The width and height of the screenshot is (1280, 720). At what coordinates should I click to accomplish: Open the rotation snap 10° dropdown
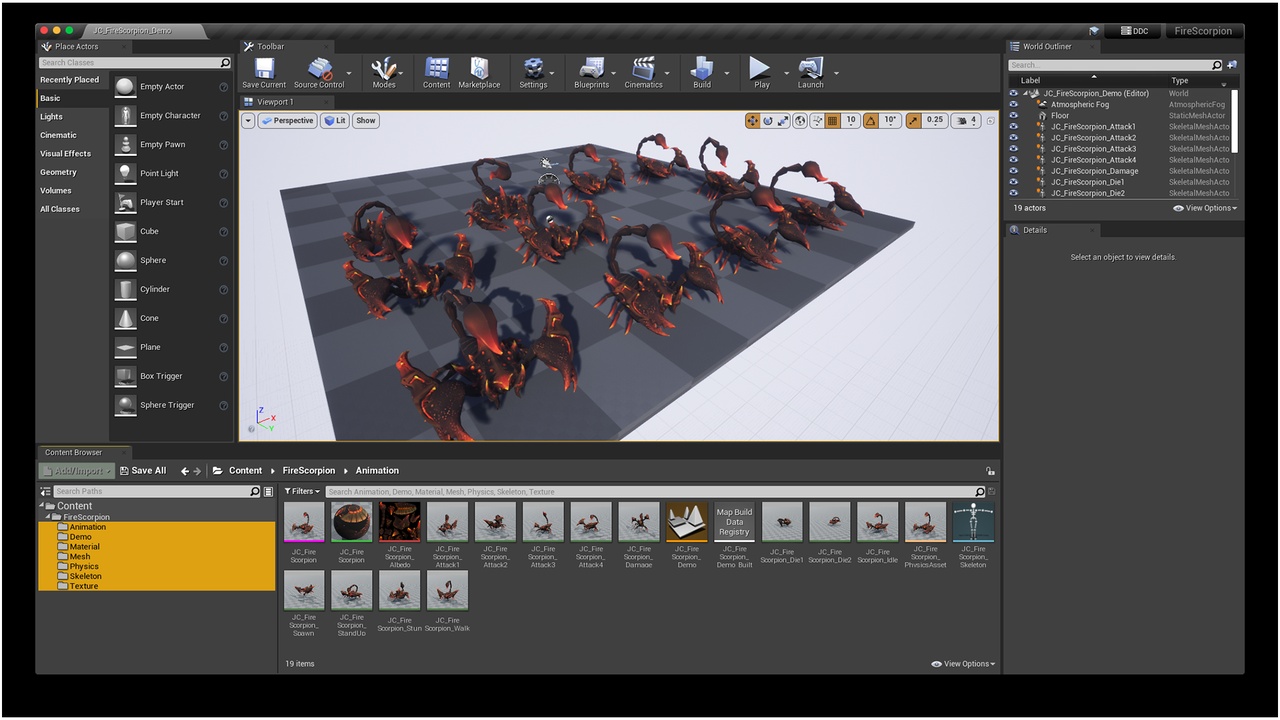[890, 120]
